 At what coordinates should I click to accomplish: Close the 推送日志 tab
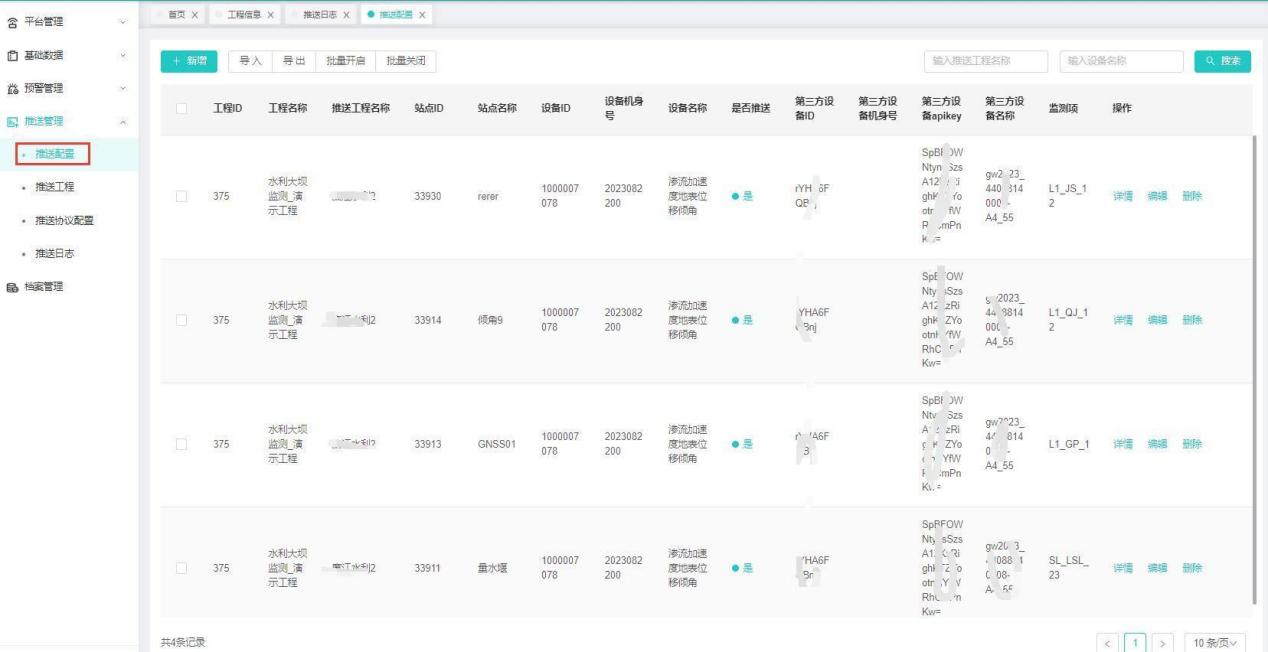tap(346, 14)
